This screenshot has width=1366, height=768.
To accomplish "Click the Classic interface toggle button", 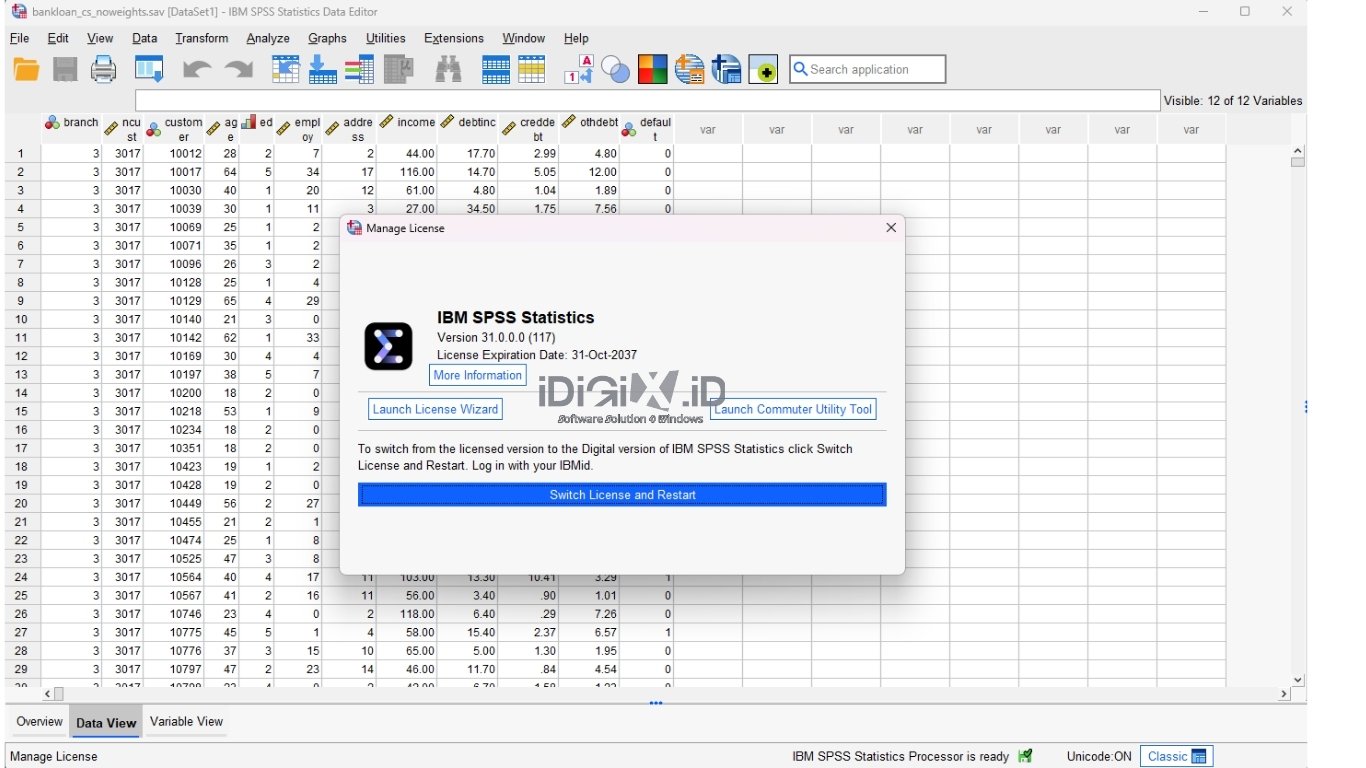I will [x=1177, y=756].
